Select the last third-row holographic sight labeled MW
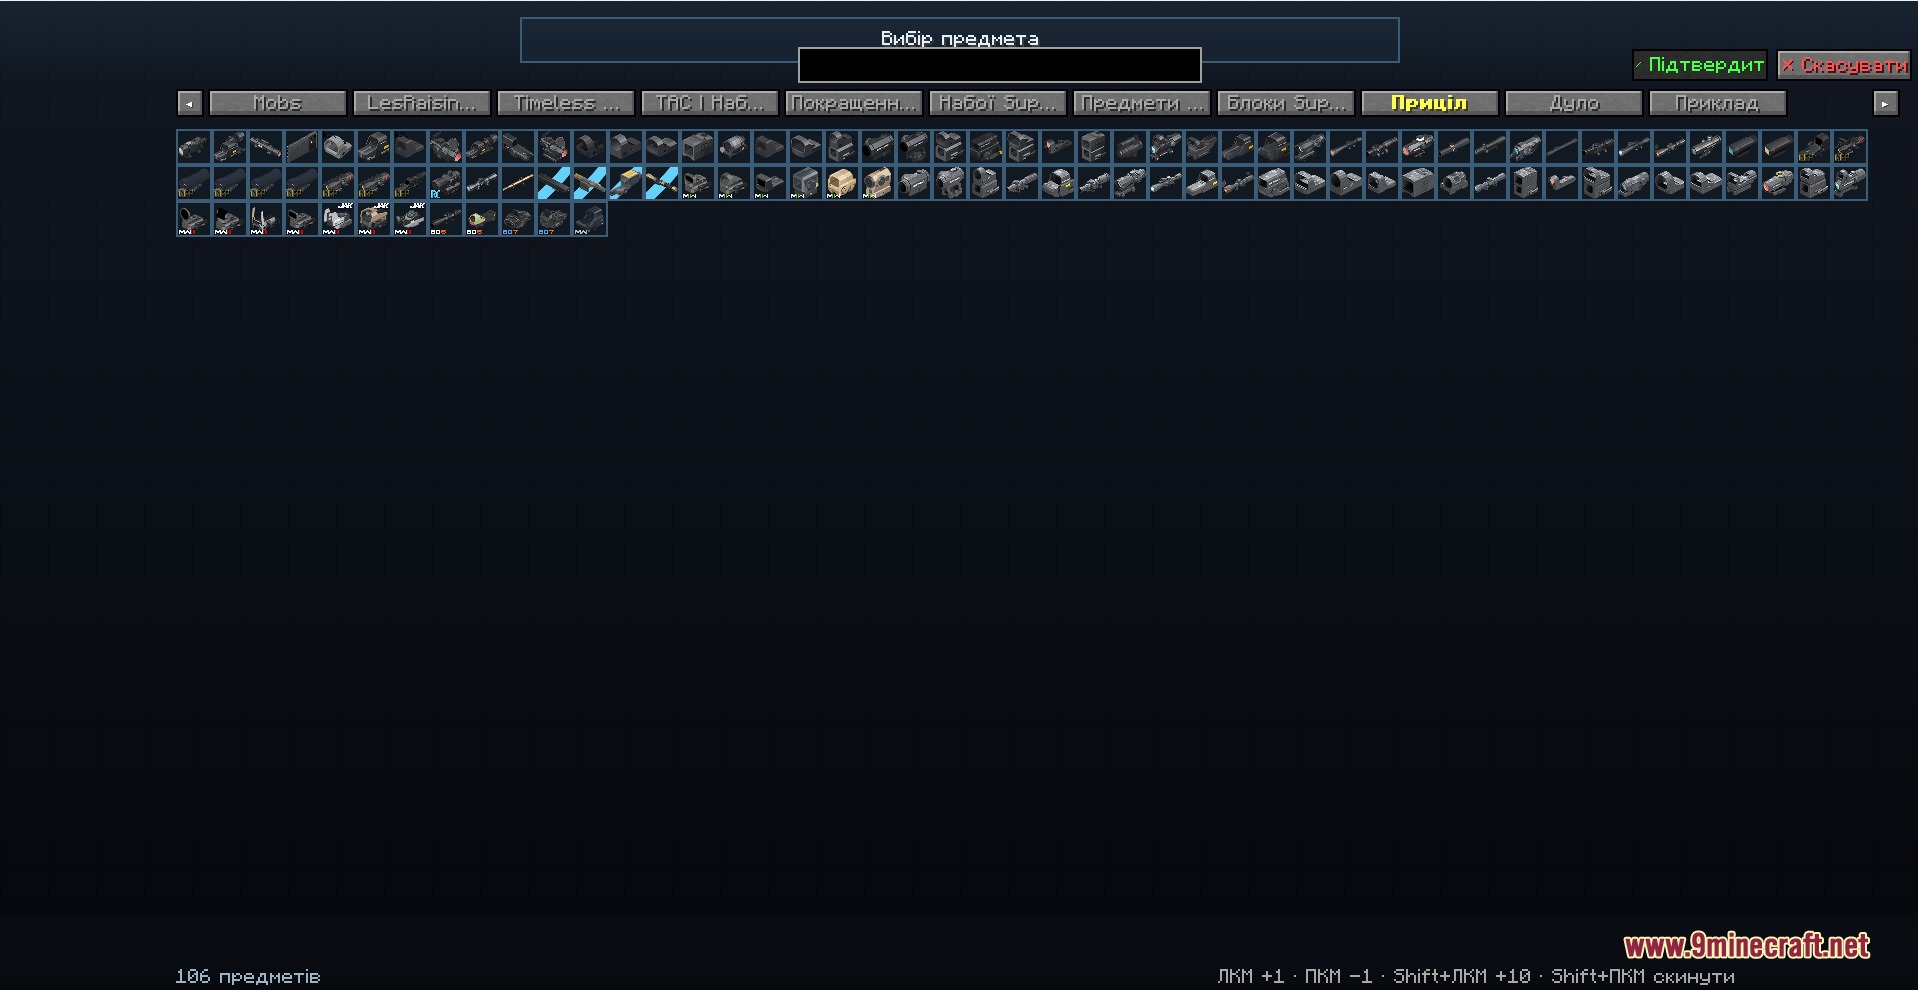The width and height of the screenshot is (1918, 990). pyautogui.click(x=590, y=219)
